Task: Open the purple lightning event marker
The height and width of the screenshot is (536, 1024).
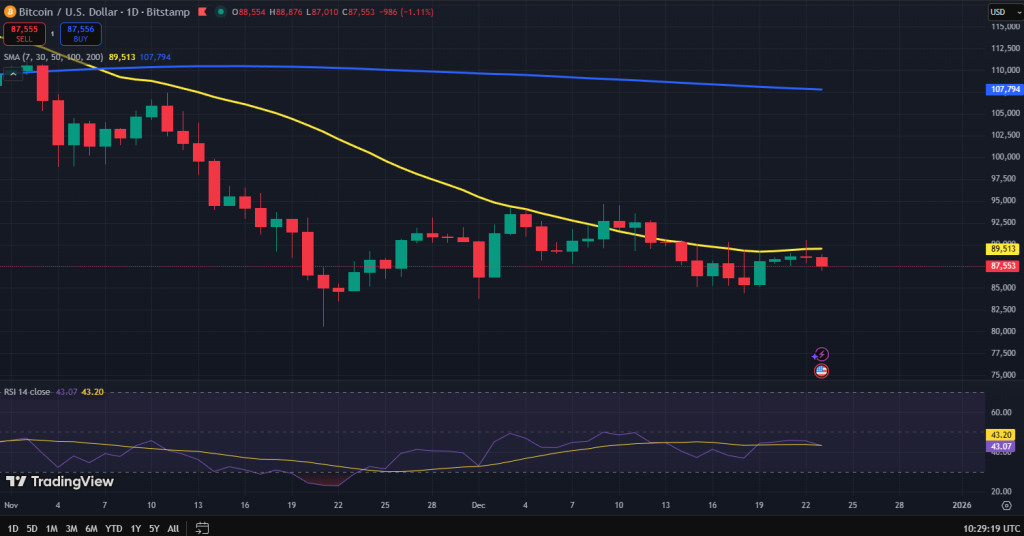Action: tap(821, 355)
